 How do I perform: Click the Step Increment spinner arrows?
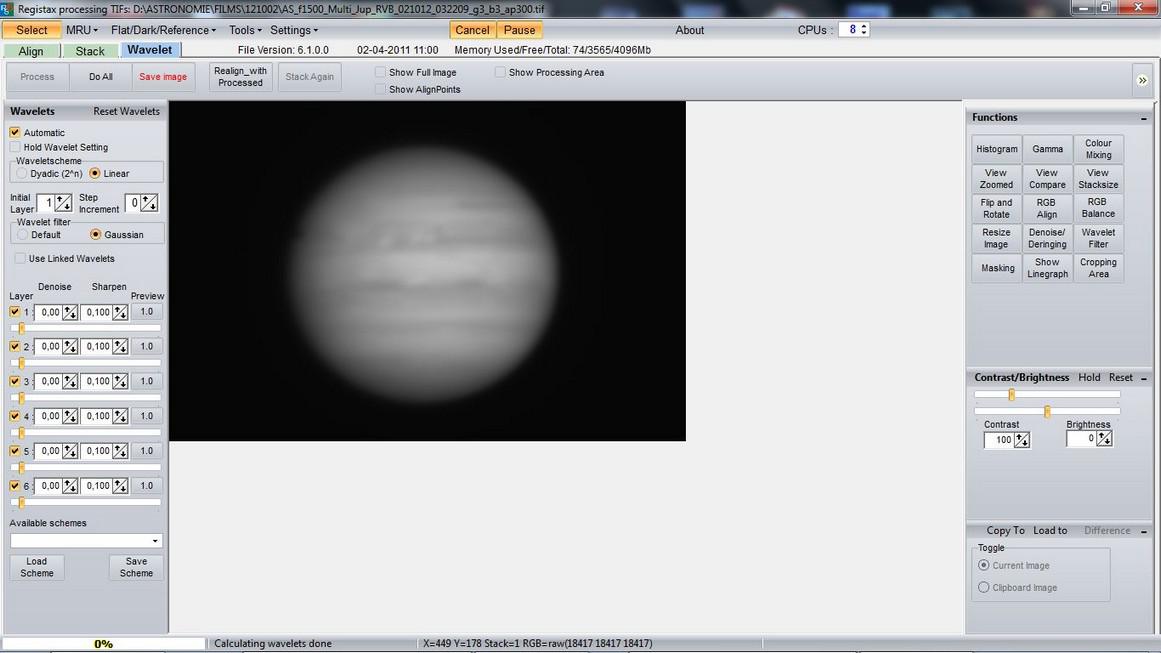(150, 203)
